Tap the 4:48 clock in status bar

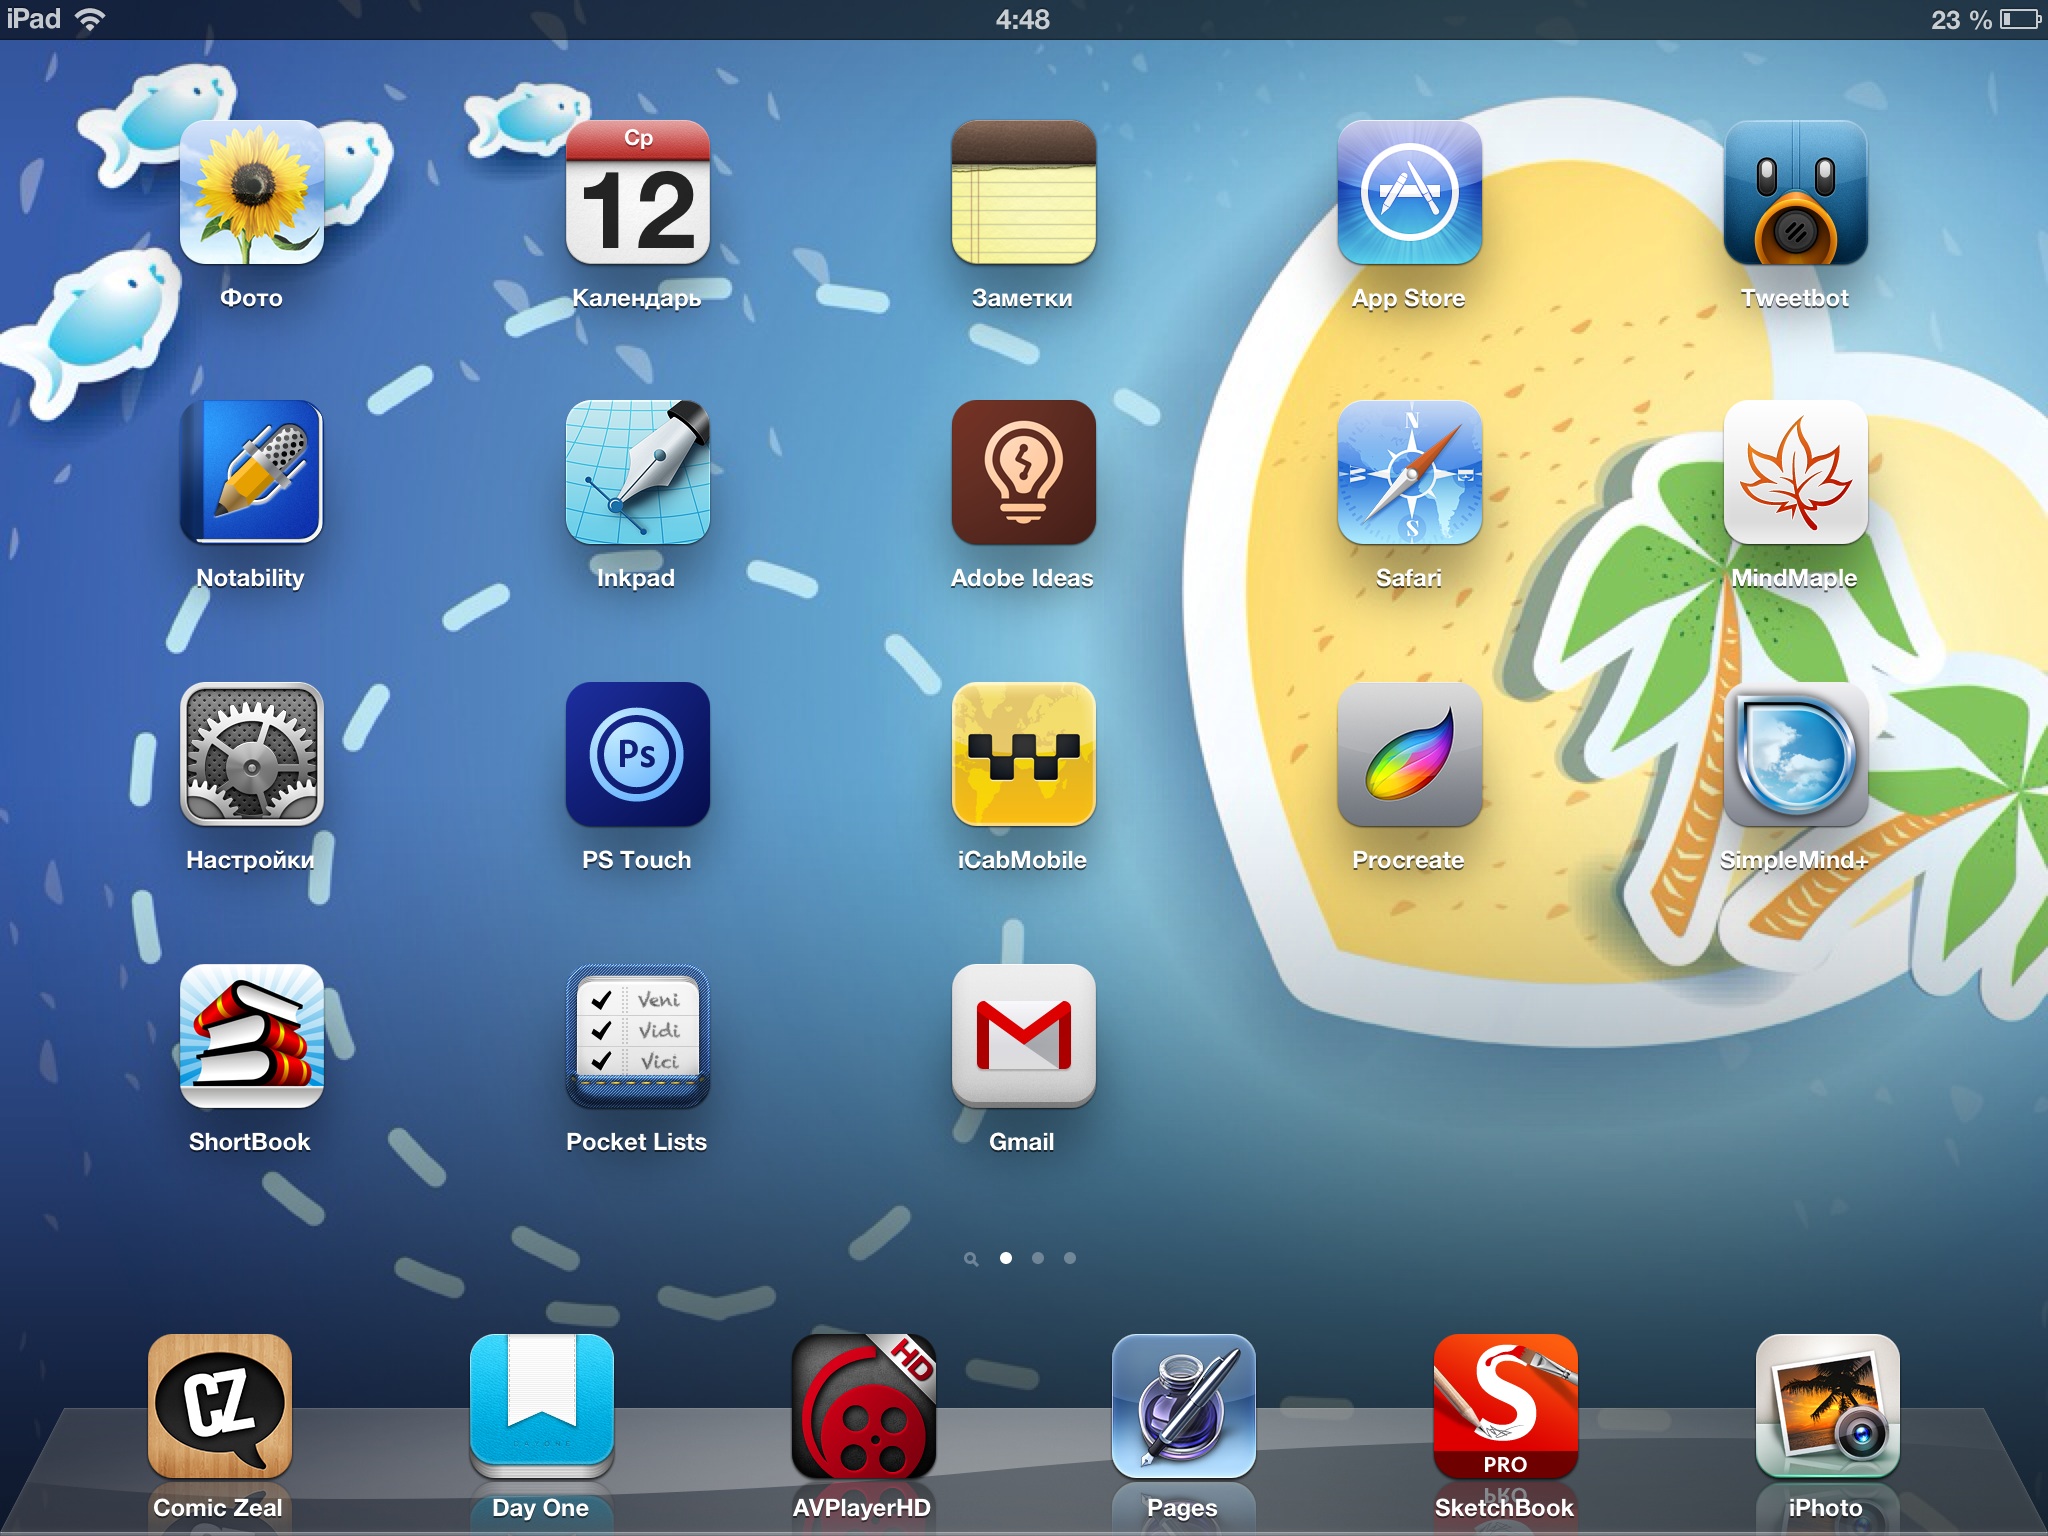[1023, 20]
